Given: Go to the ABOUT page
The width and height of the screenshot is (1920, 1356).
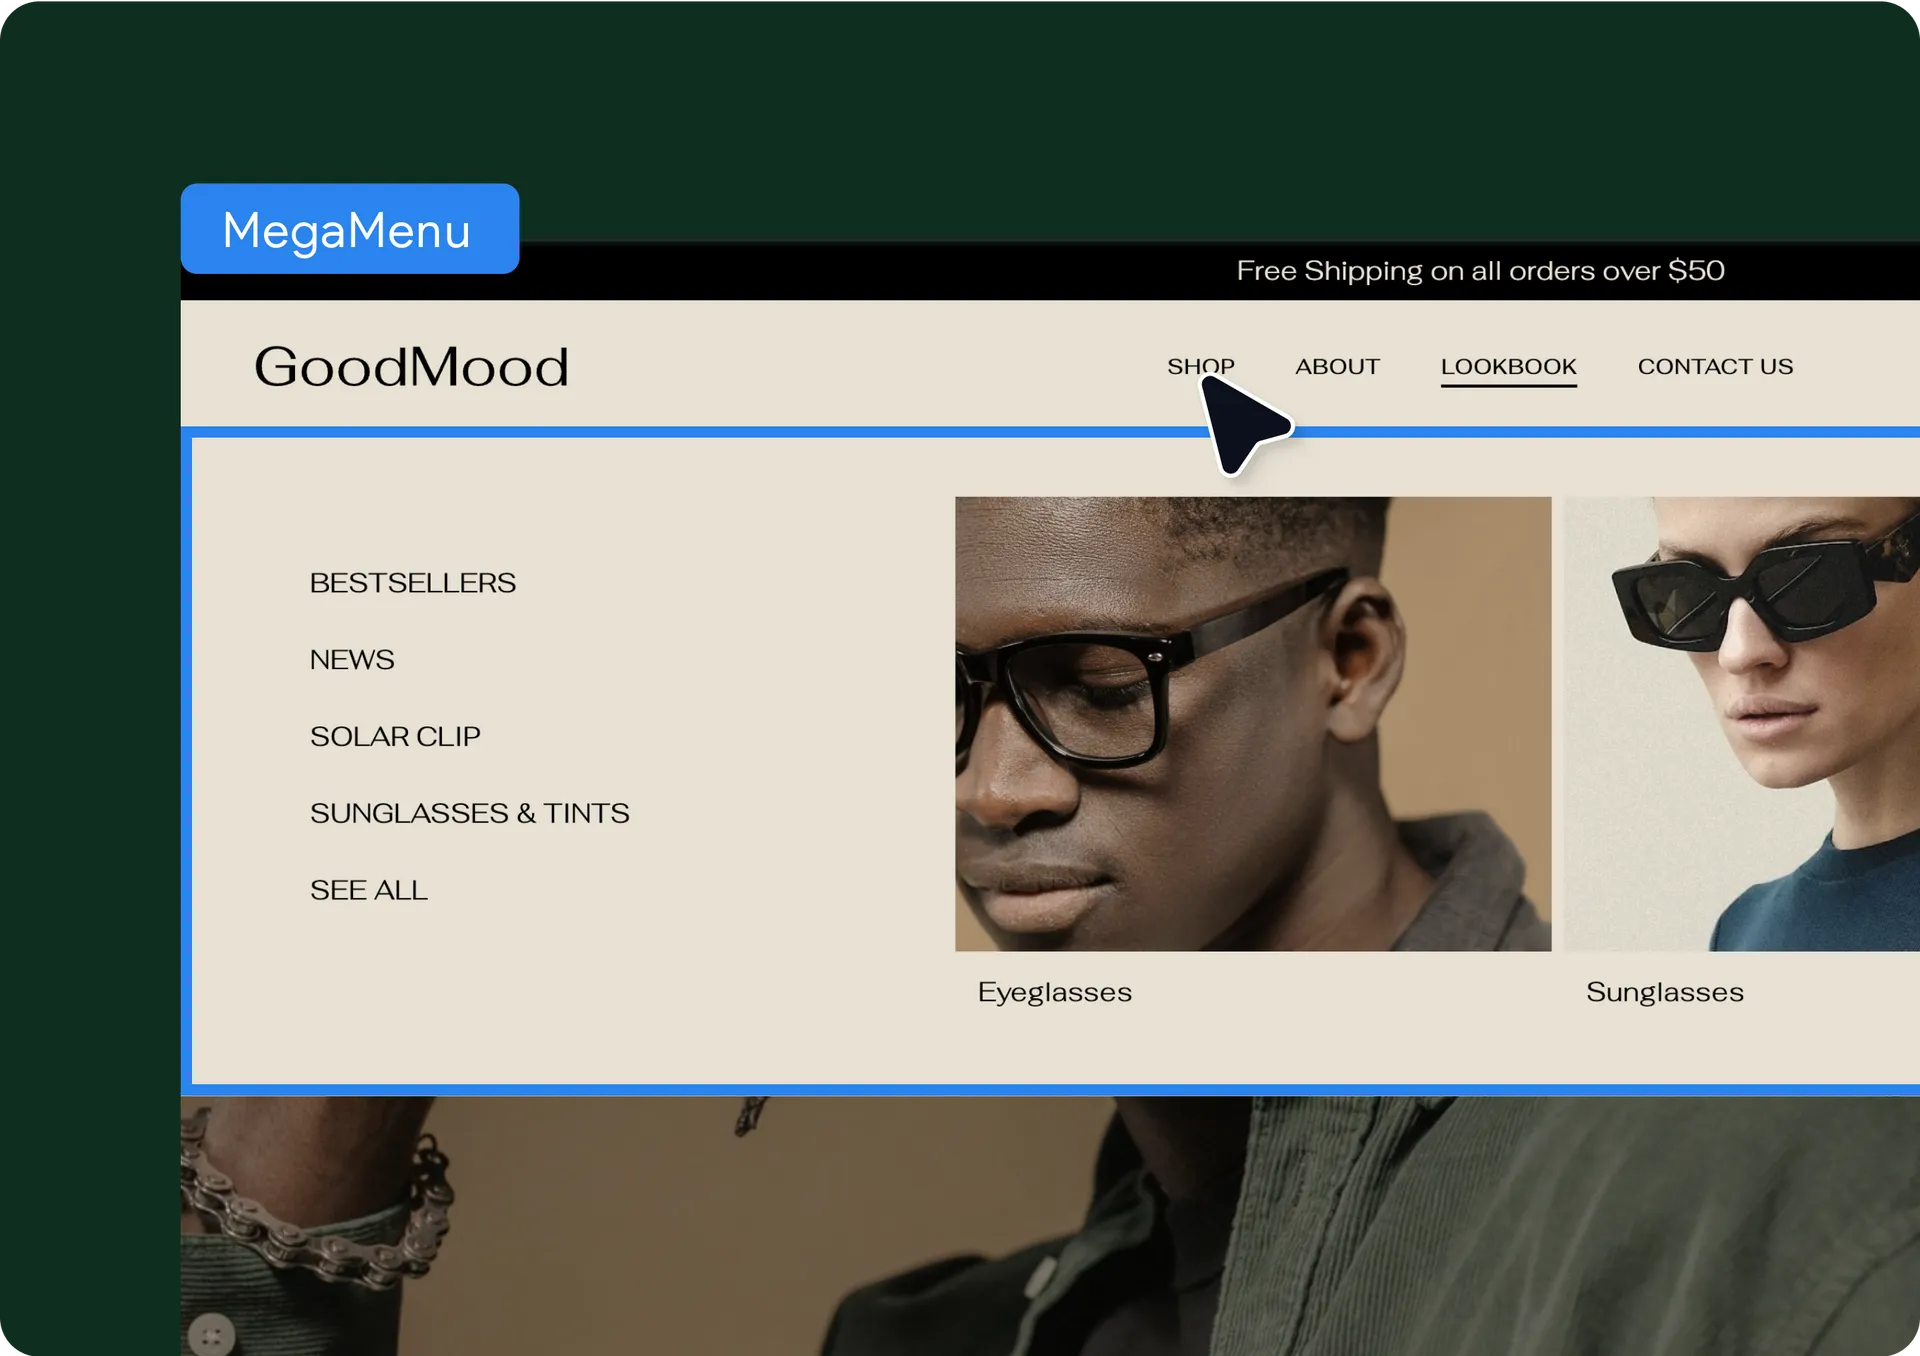Looking at the screenshot, I should click(x=1337, y=366).
